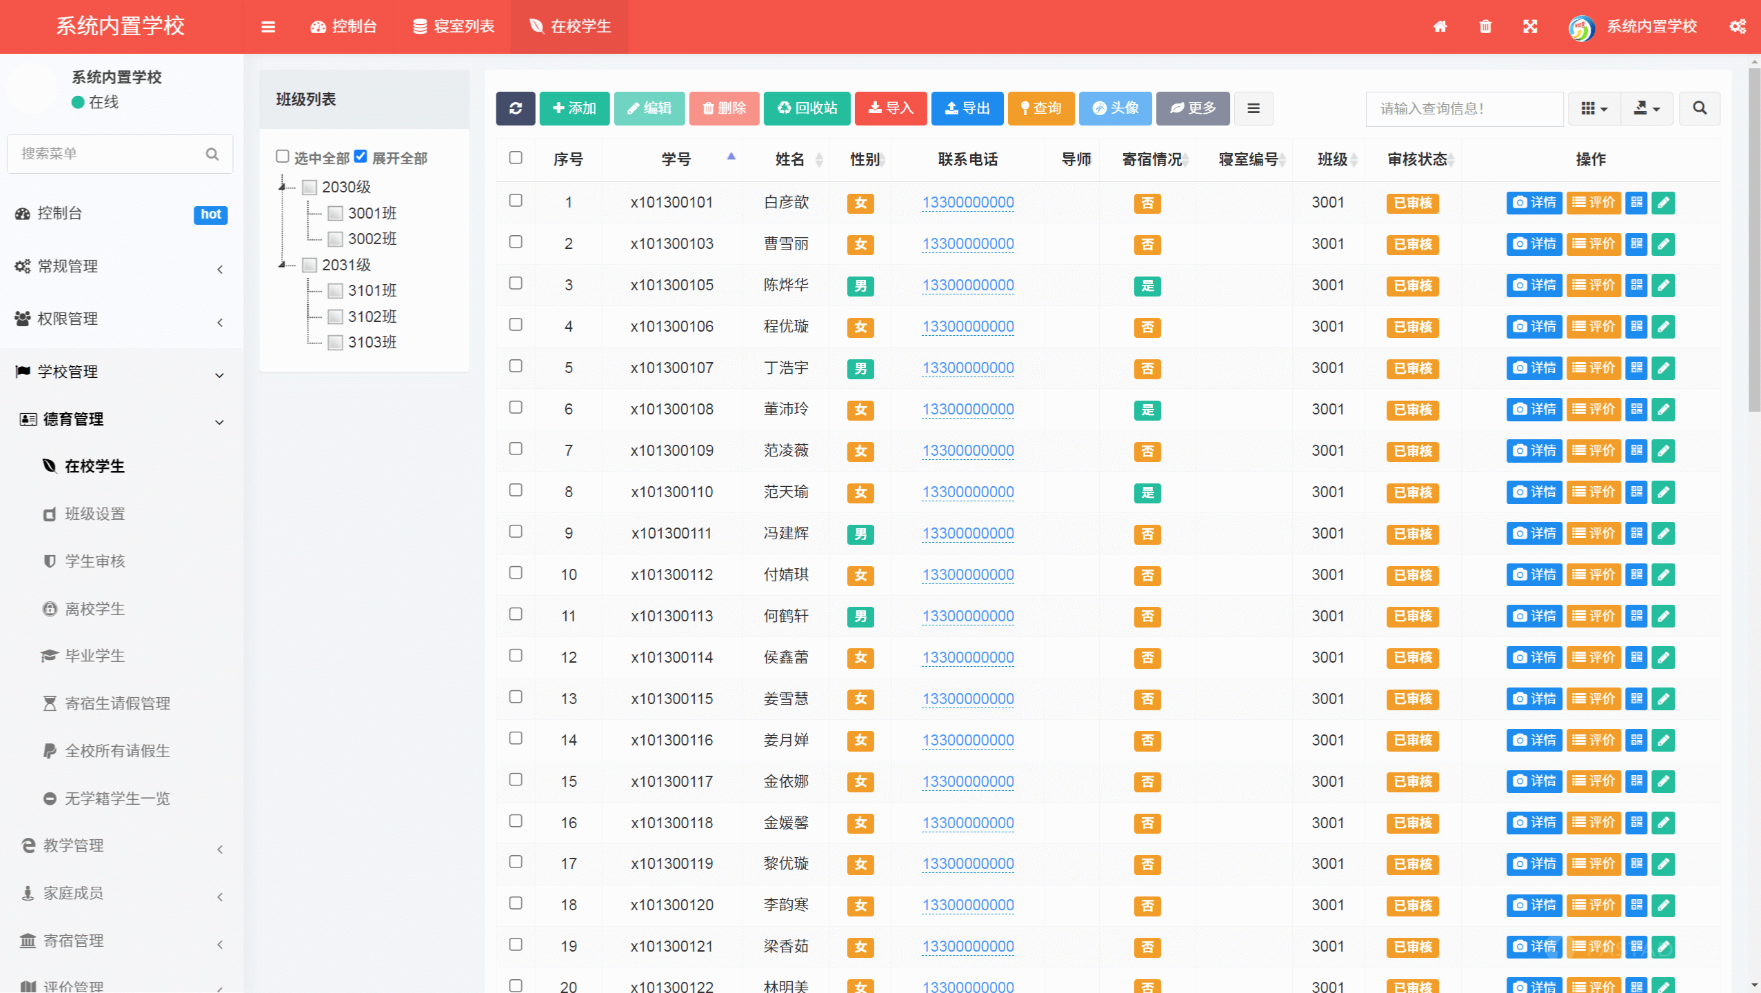Image resolution: width=1761 pixels, height=993 pixels.
Task: Click the list-view hamburger toolbar button
Action: tap(1253, 108)
